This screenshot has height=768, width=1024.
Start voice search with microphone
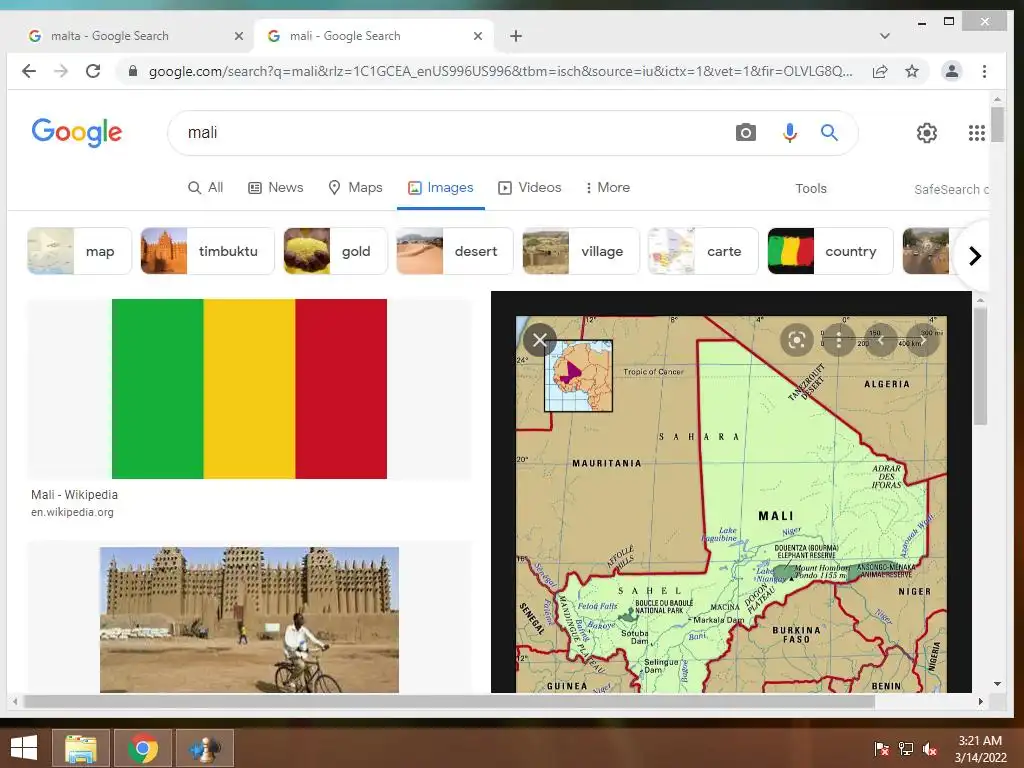click(790, 133)
